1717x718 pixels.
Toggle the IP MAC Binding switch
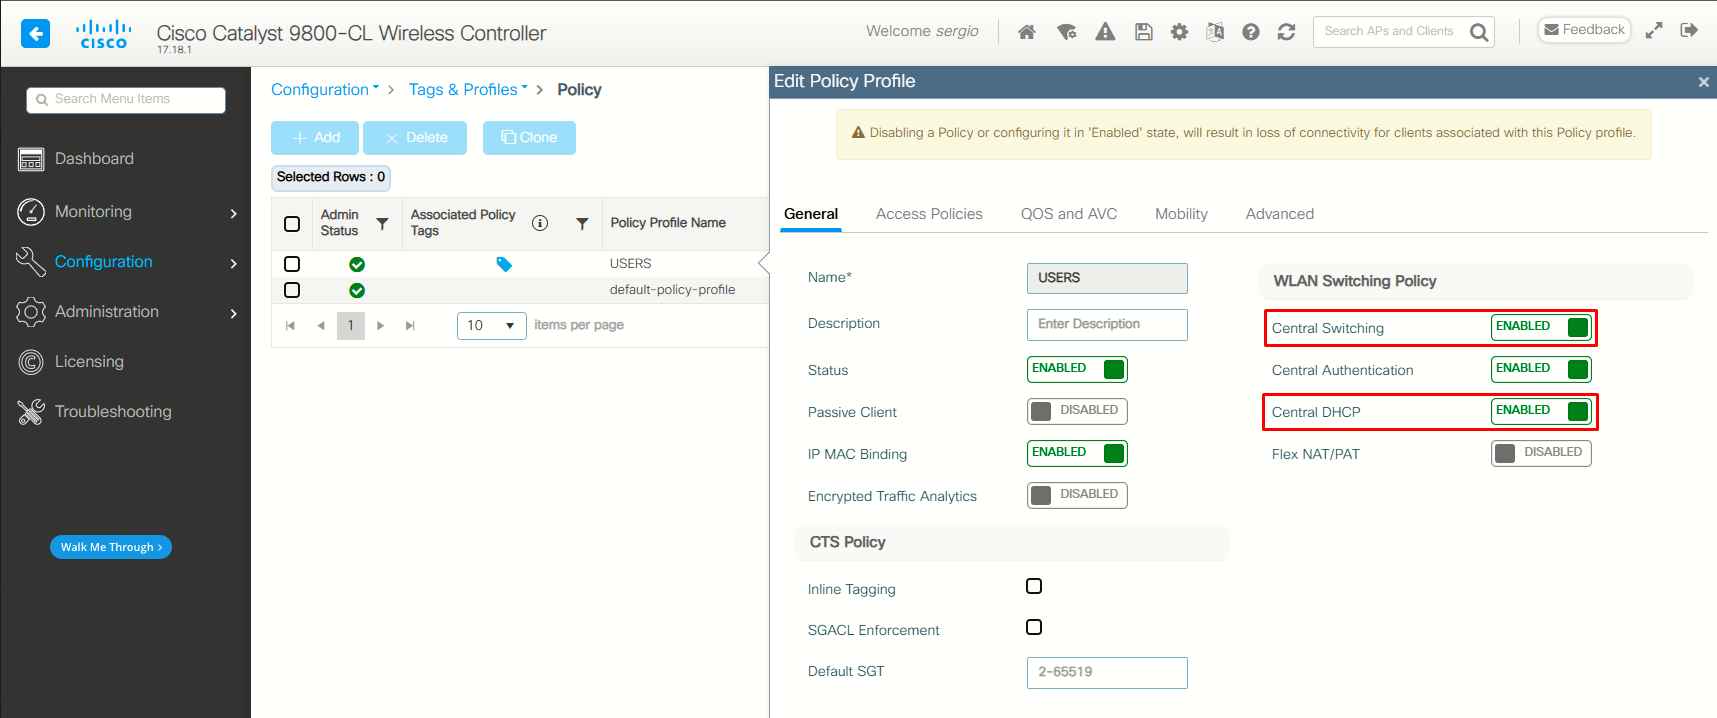(1077, 453)
